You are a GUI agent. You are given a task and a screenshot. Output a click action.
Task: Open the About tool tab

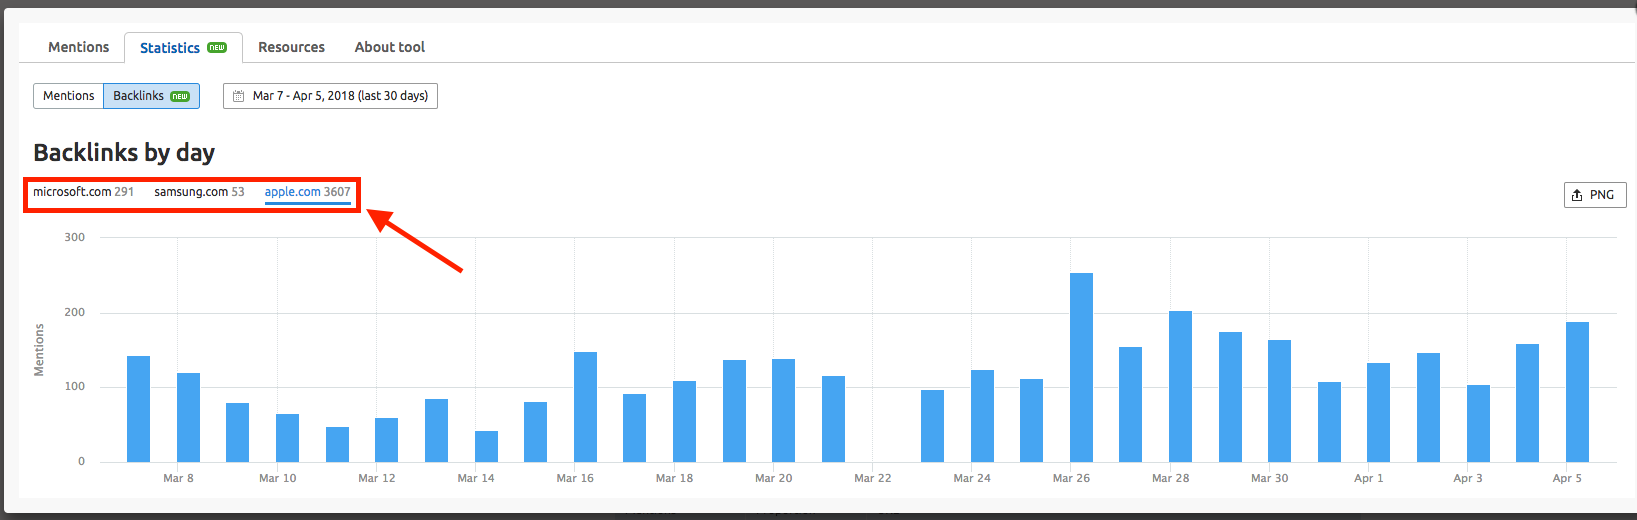389,47
